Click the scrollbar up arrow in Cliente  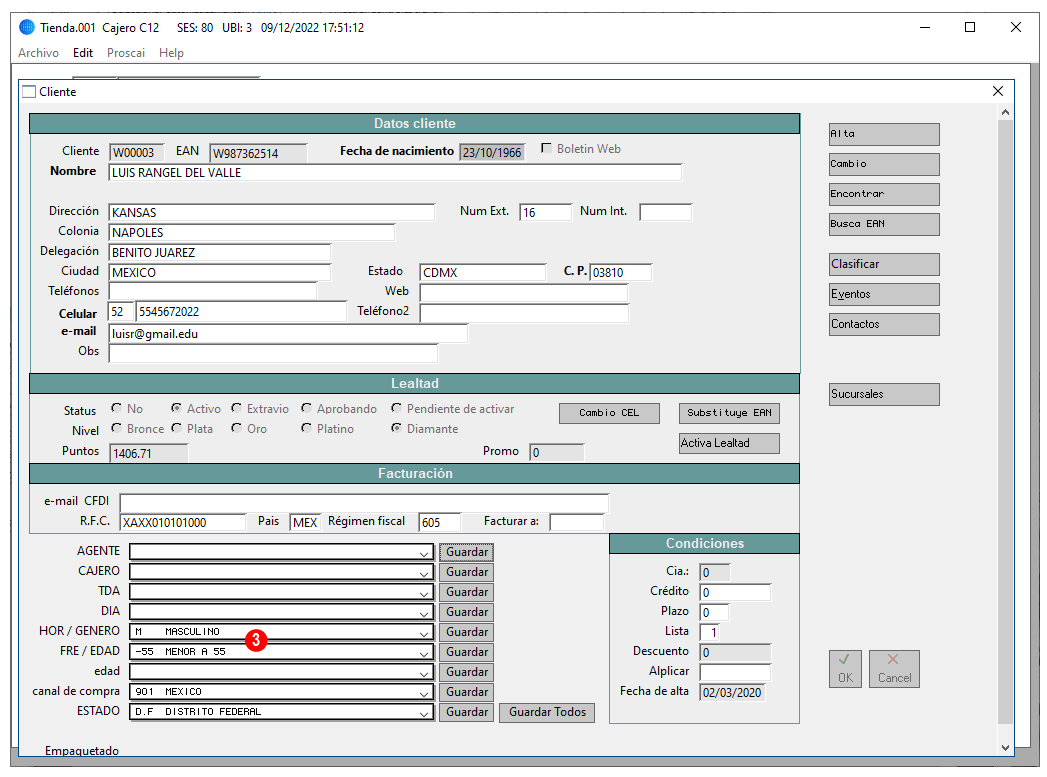click(1005, 113)
